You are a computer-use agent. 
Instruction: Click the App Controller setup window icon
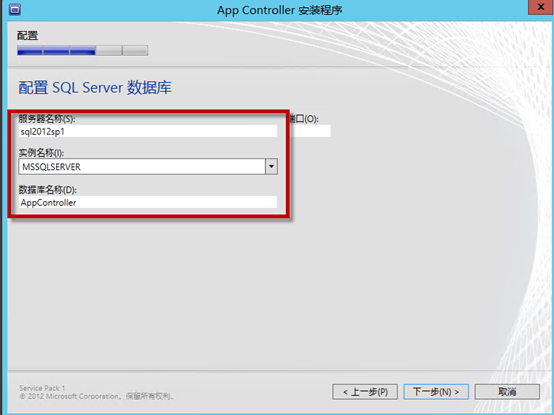[x=15, y=10]
